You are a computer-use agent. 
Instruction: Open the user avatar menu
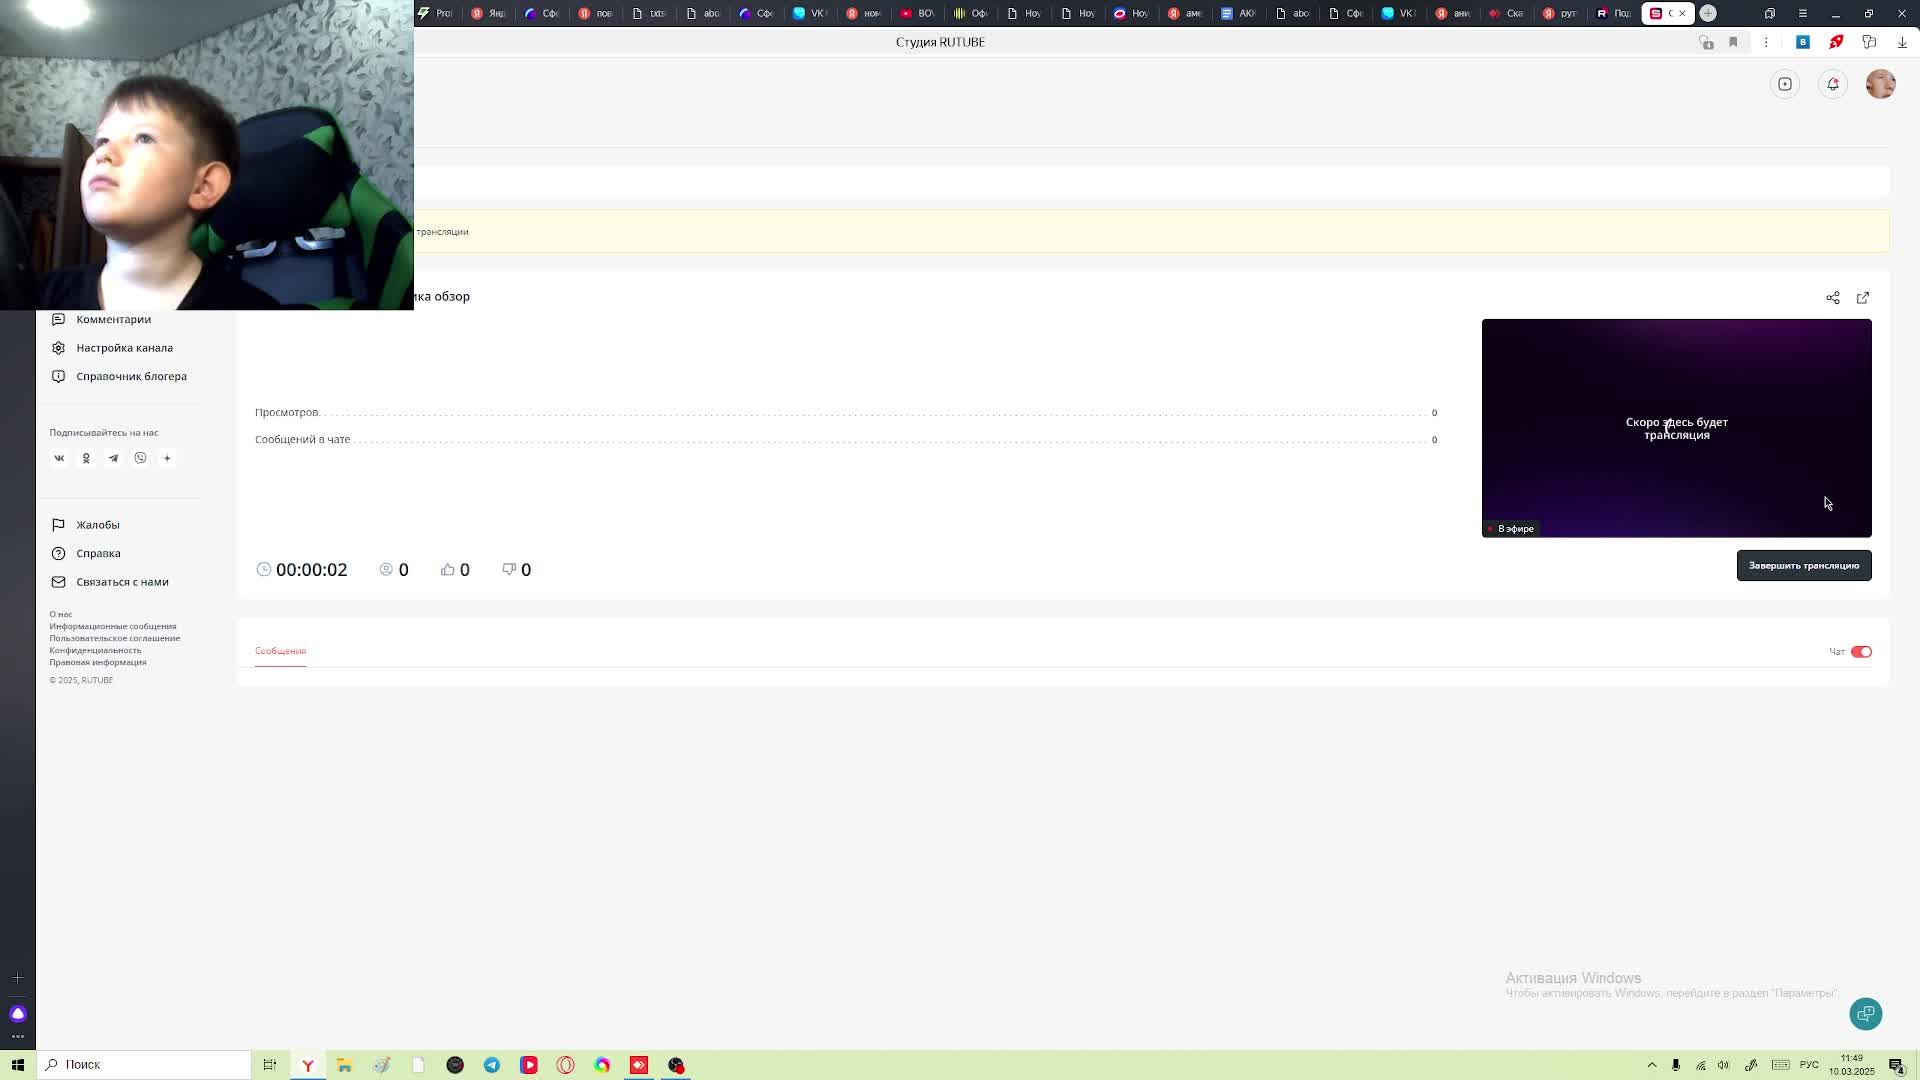tap(1880, 84)
